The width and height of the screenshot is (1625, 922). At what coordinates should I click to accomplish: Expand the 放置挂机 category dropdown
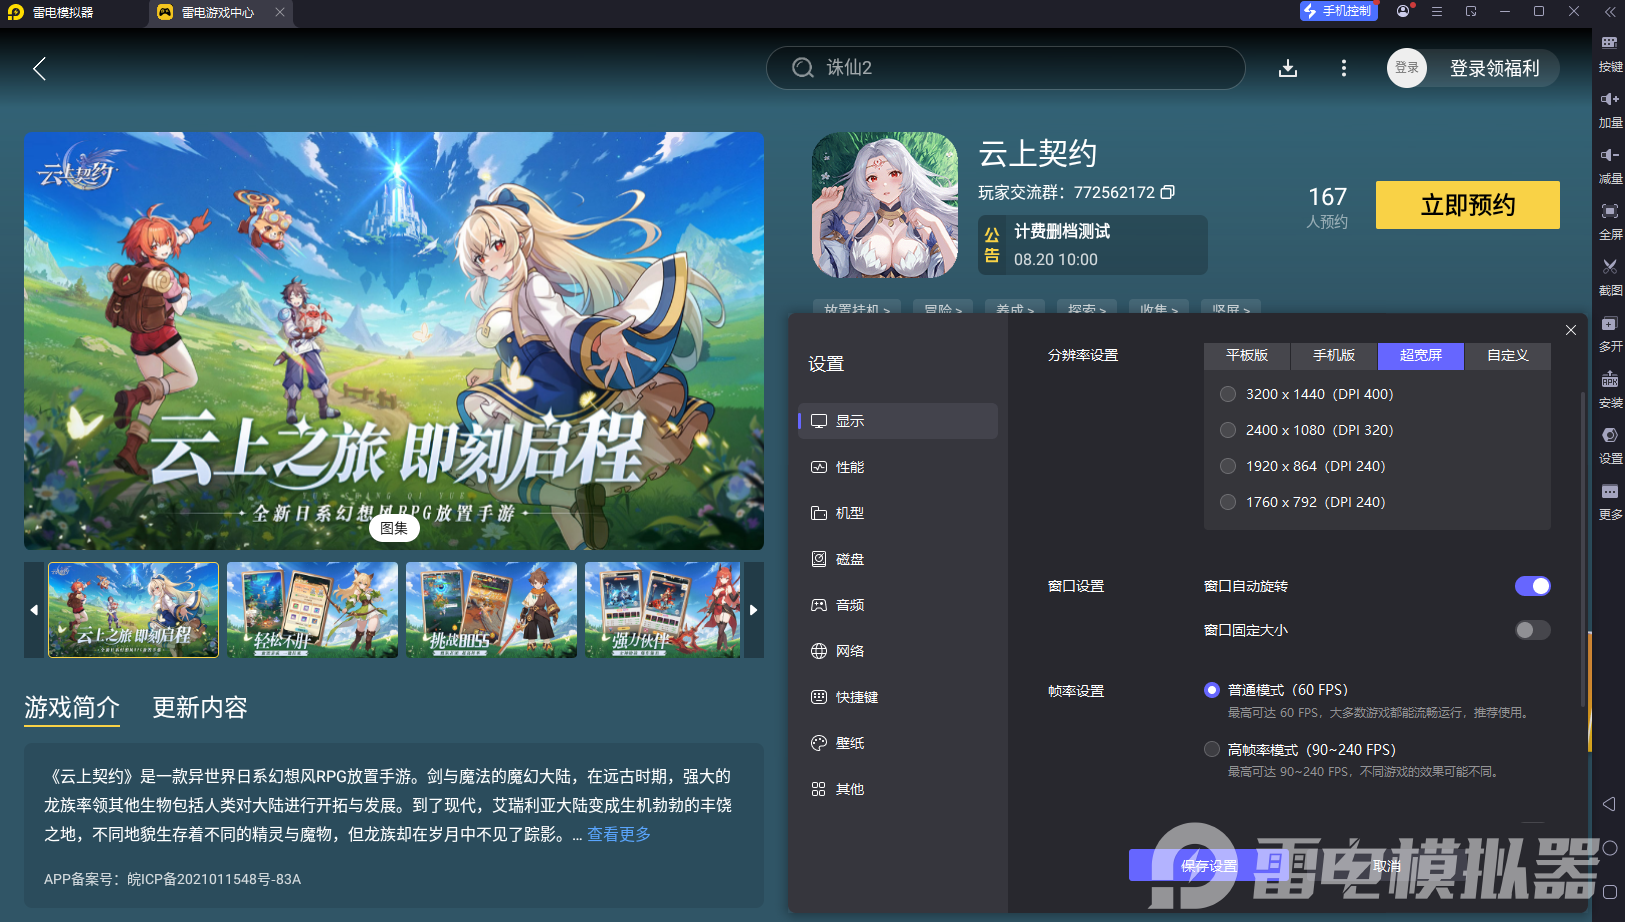point(857,311)
